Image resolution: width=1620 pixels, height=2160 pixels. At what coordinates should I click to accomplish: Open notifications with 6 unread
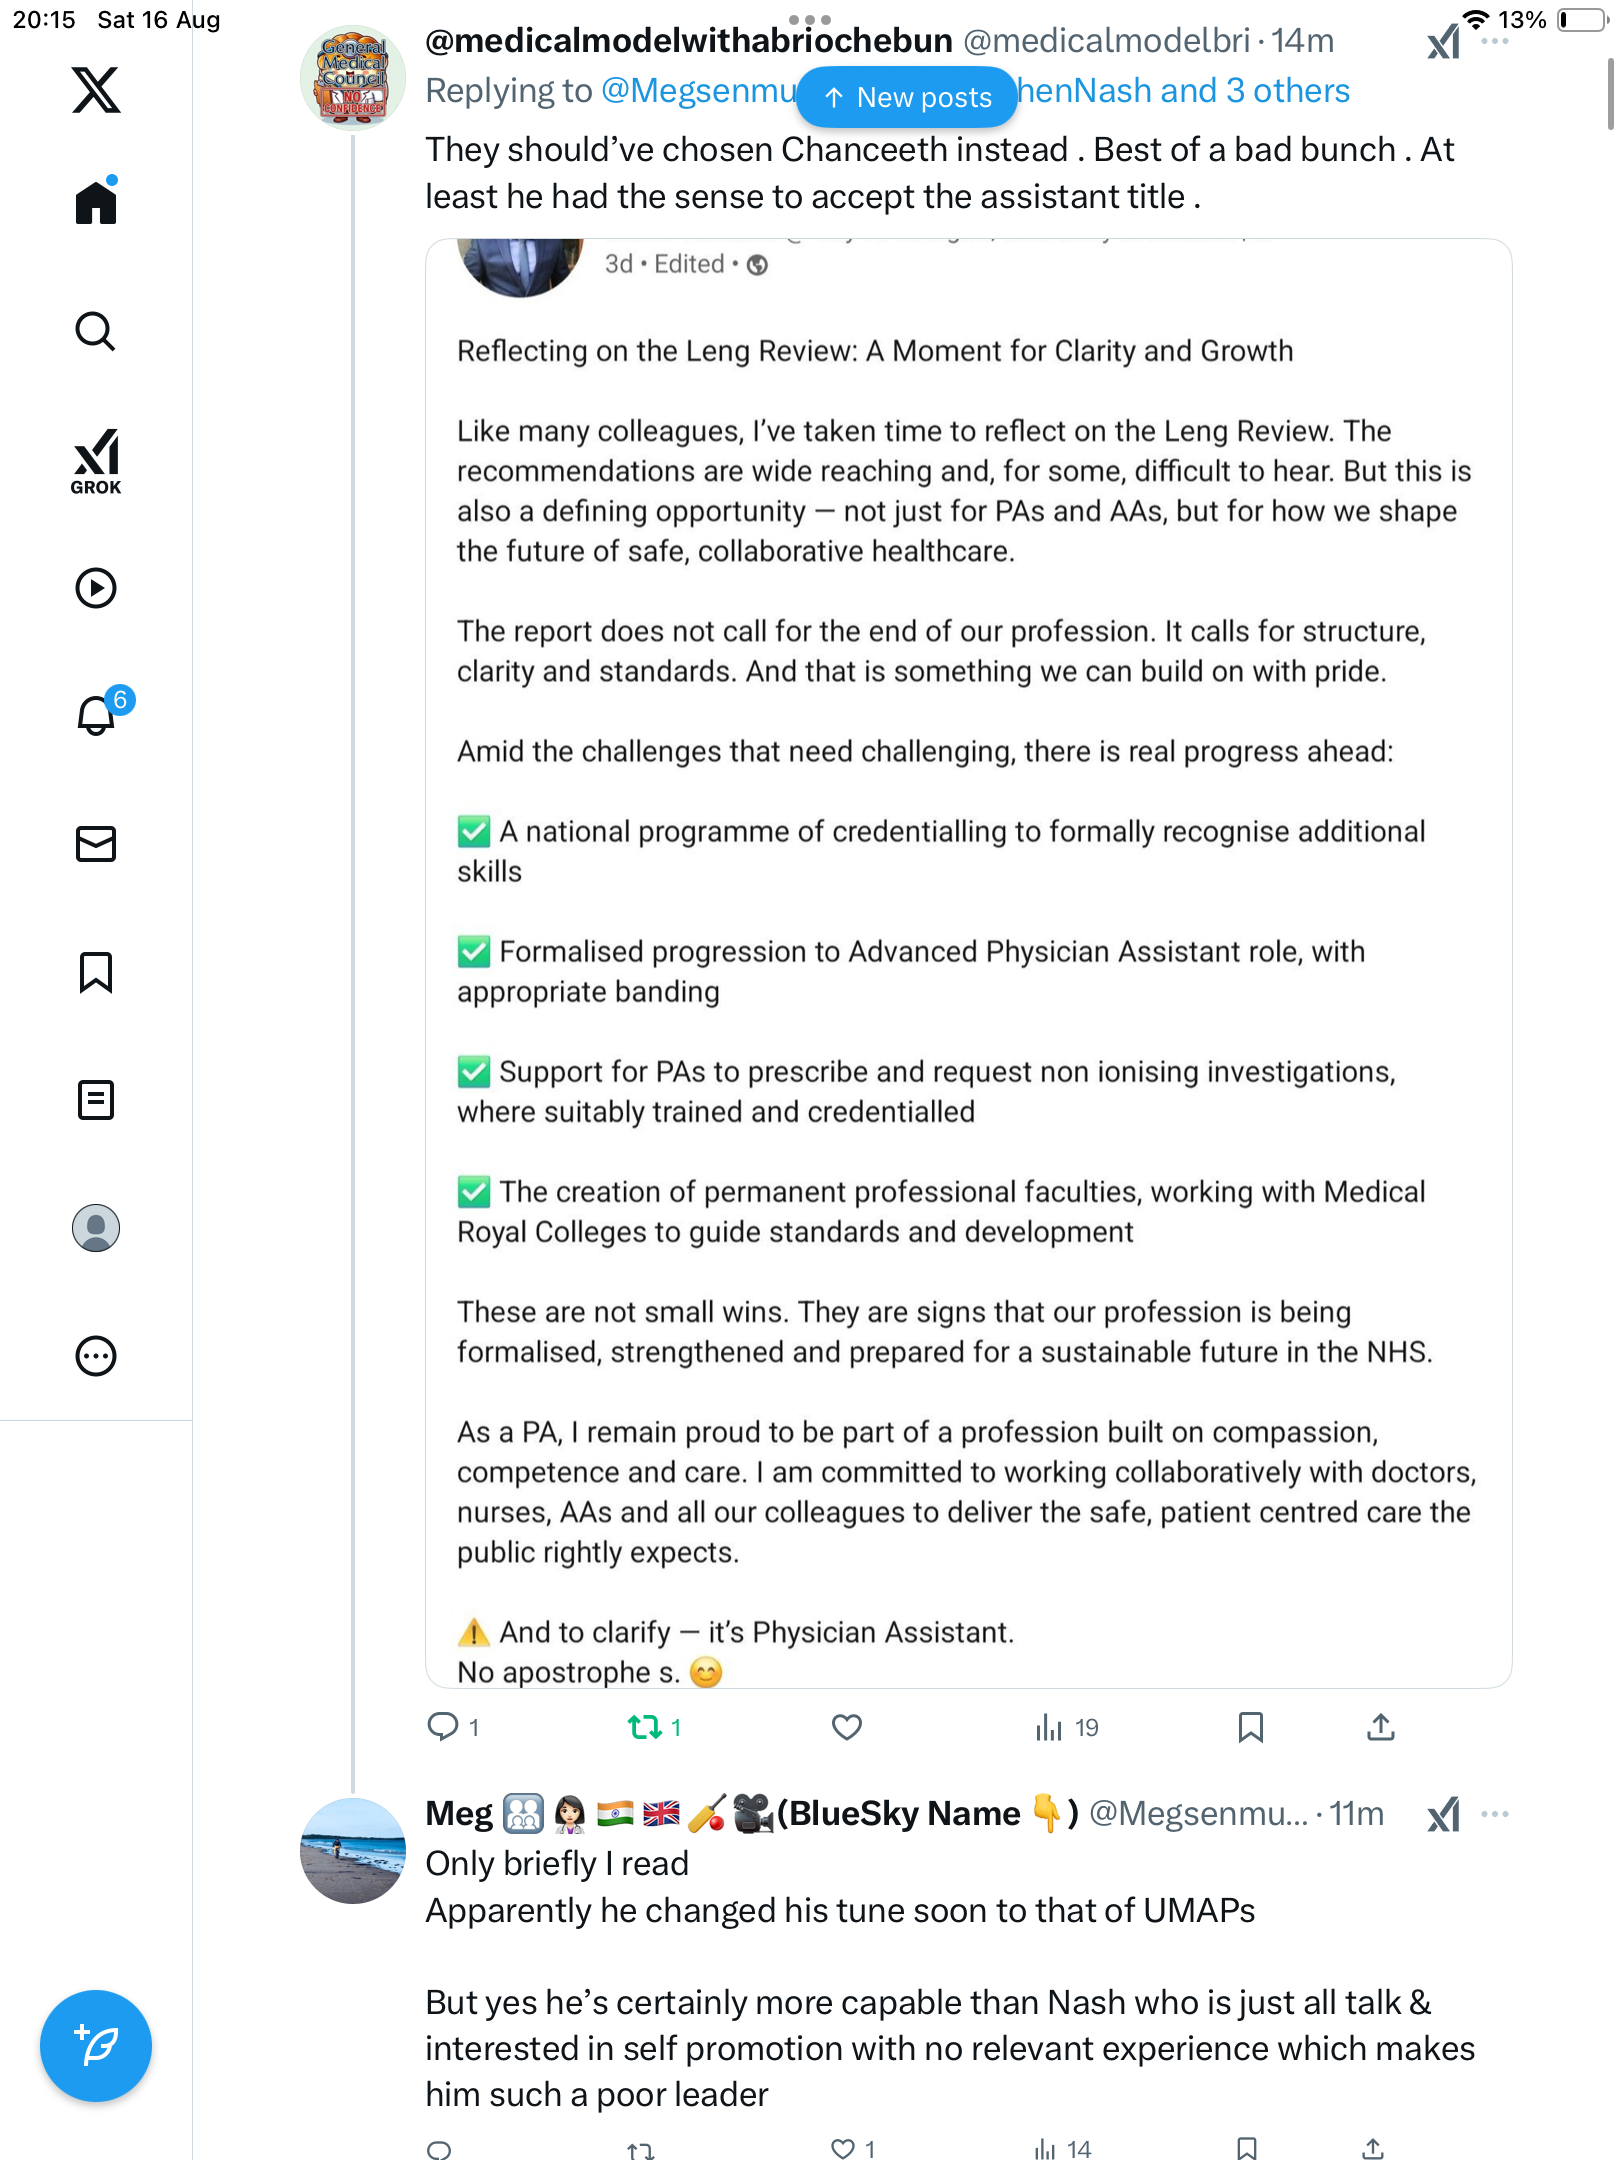97,715
